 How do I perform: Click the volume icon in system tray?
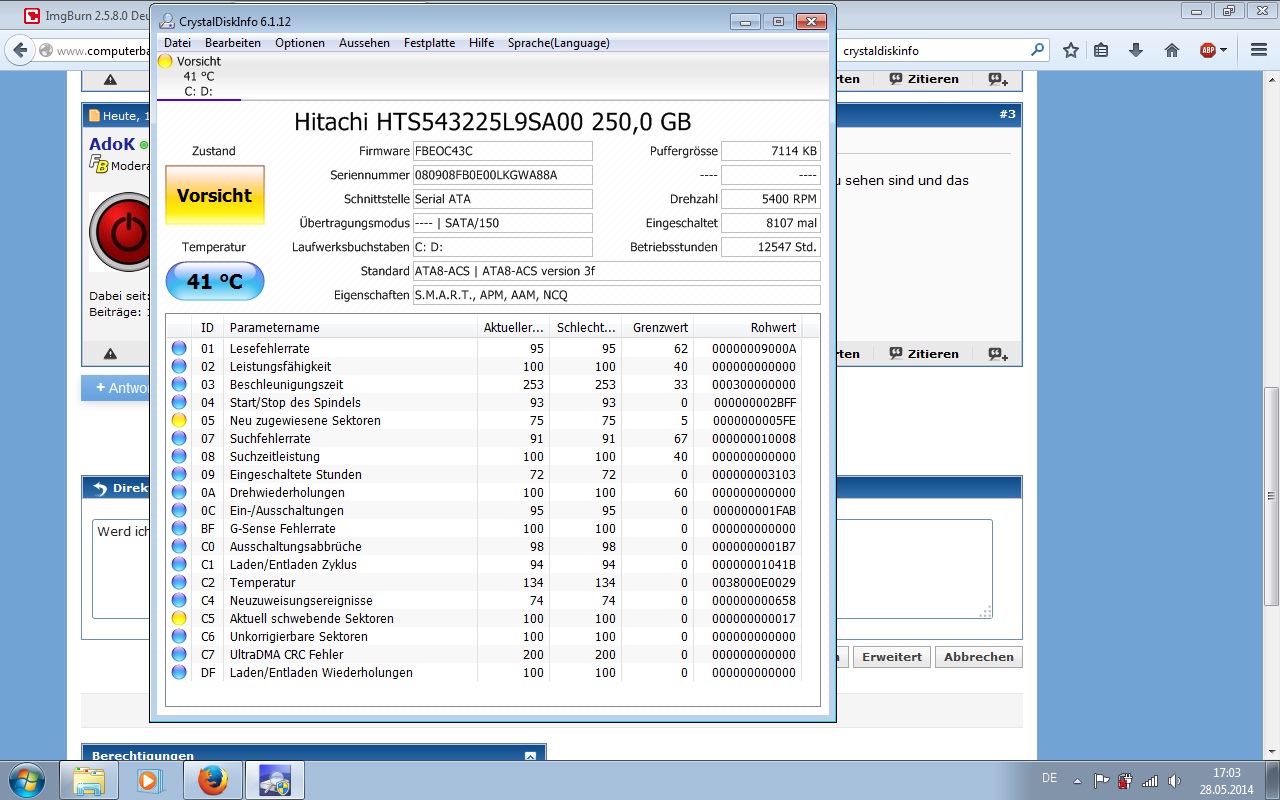[1174, 780]
